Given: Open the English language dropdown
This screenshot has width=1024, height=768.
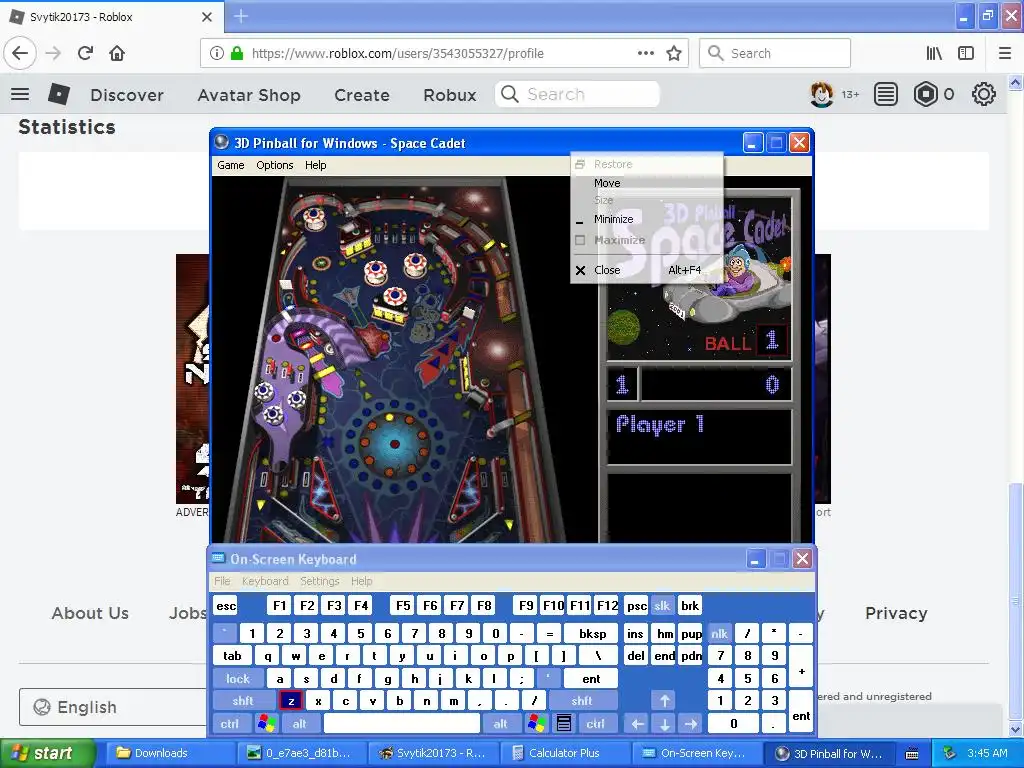Looking at the screenshot, I should tap(112, 707).
